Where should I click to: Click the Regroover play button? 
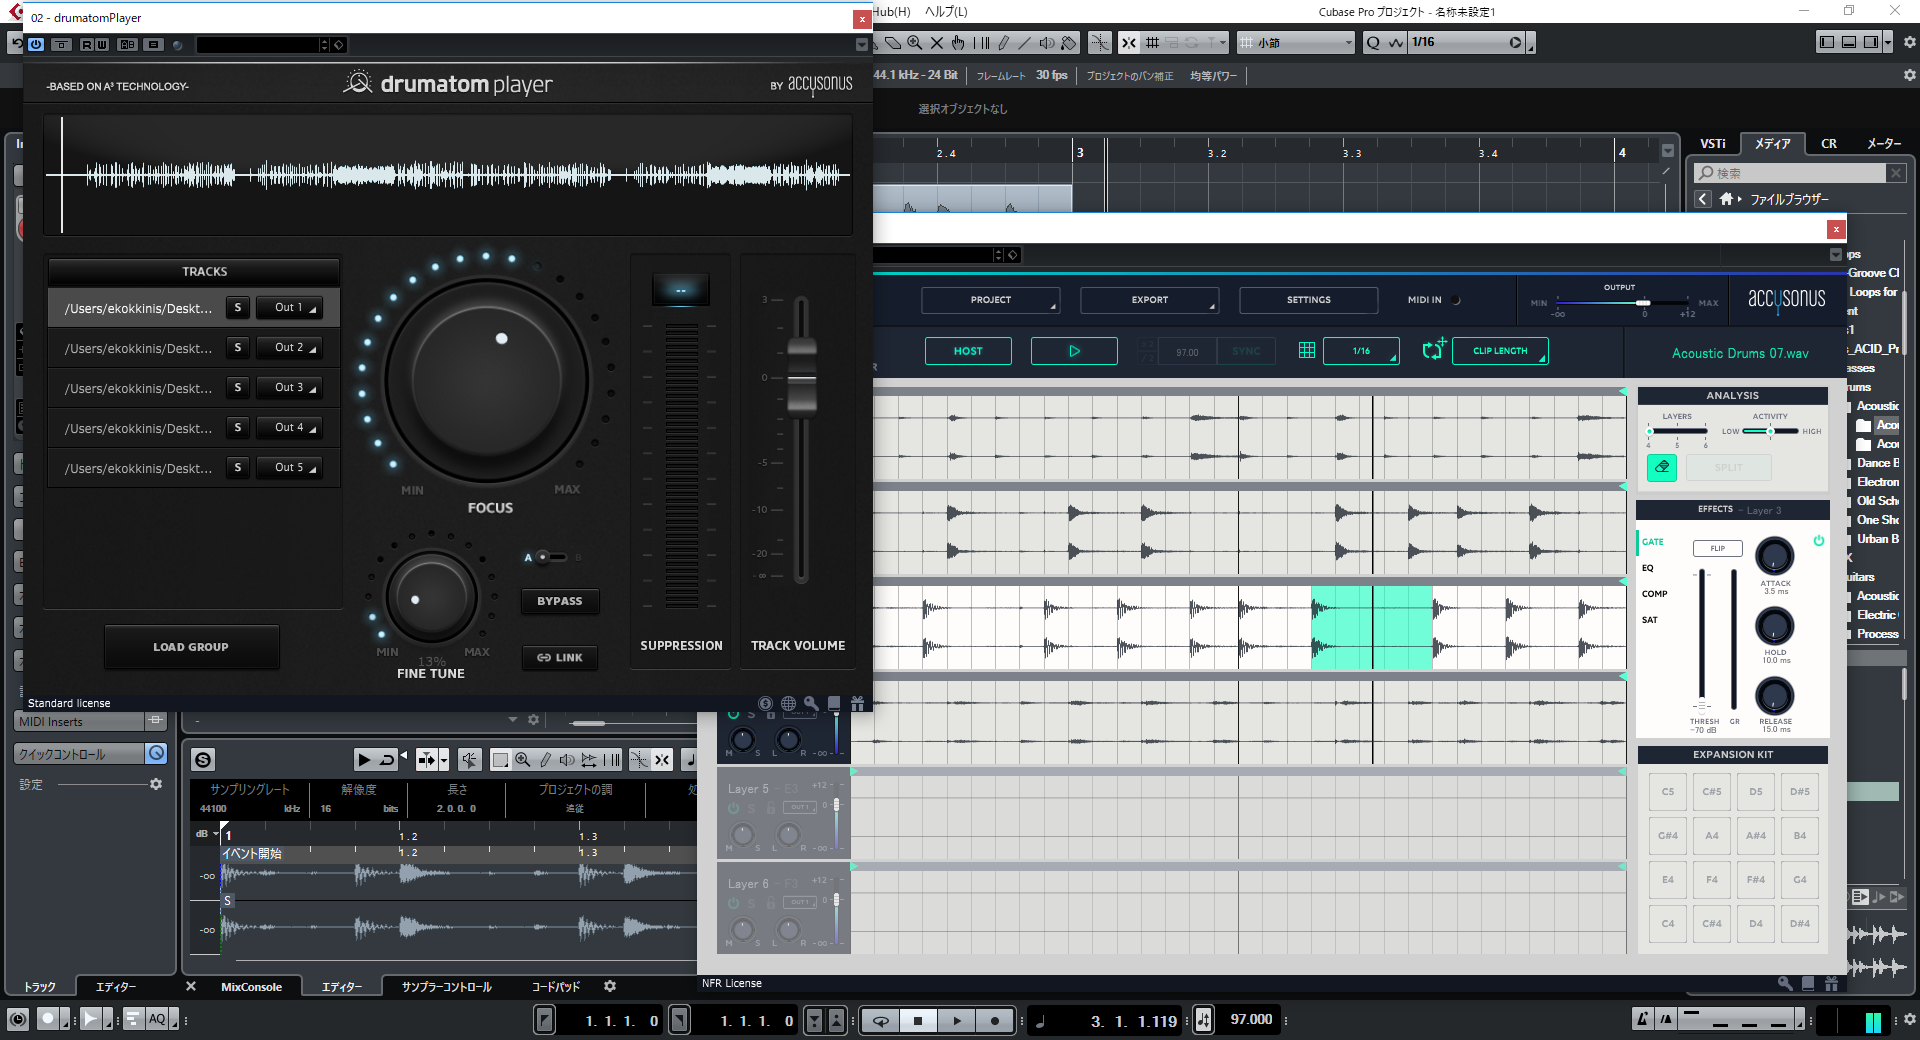coord(1074,351)
